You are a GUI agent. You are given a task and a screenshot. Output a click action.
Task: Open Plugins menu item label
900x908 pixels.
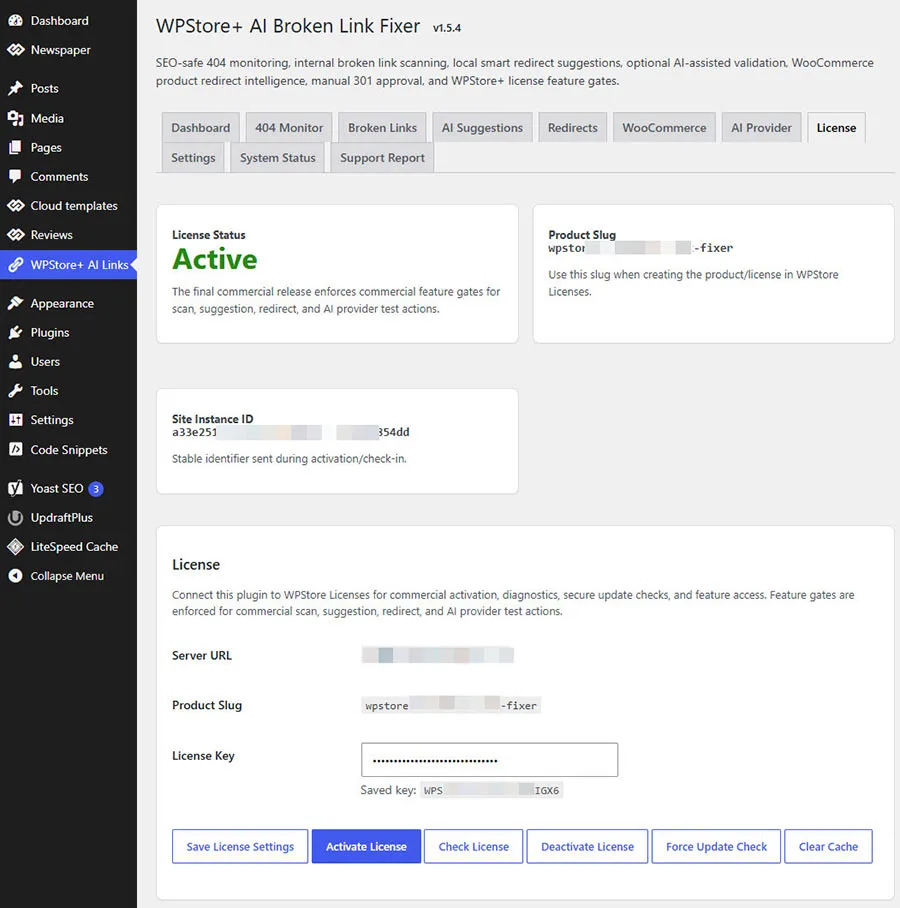tap(50, 332)
